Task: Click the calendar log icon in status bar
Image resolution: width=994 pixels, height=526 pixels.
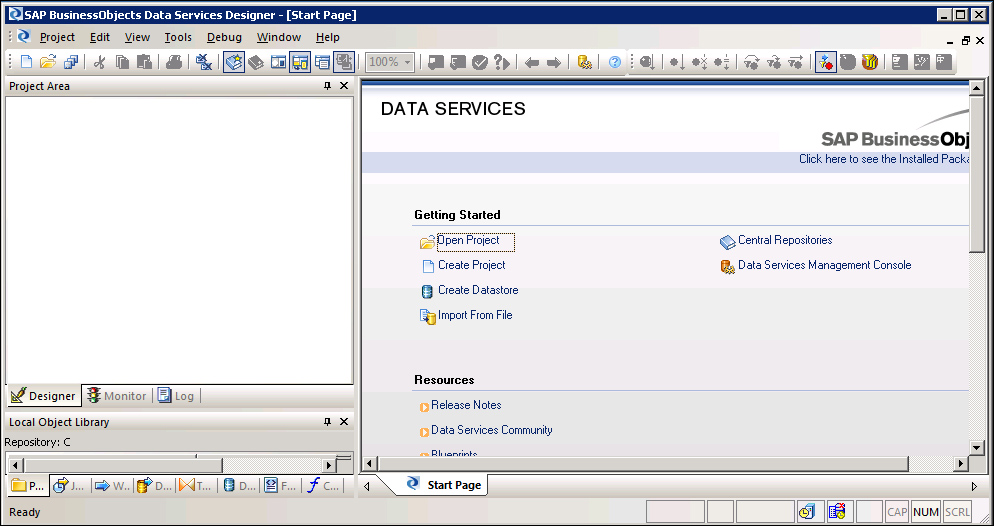Action: coord(839,511)
